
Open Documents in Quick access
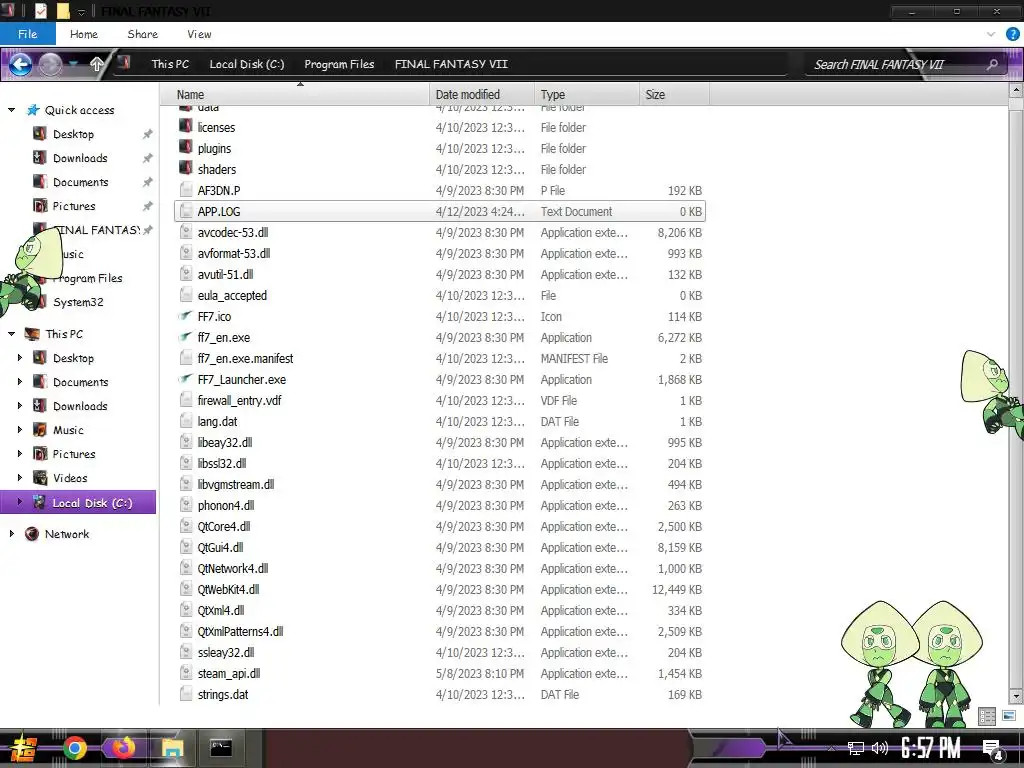[x=80, y=182]
